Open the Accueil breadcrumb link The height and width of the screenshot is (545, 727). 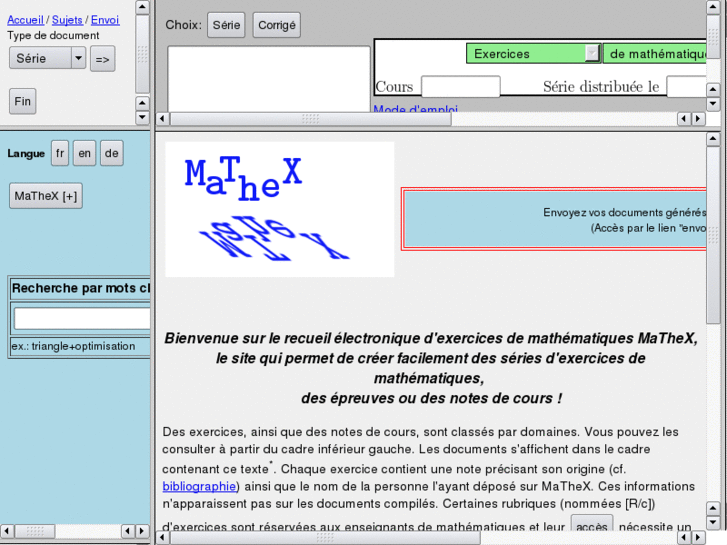coord(26,20)
